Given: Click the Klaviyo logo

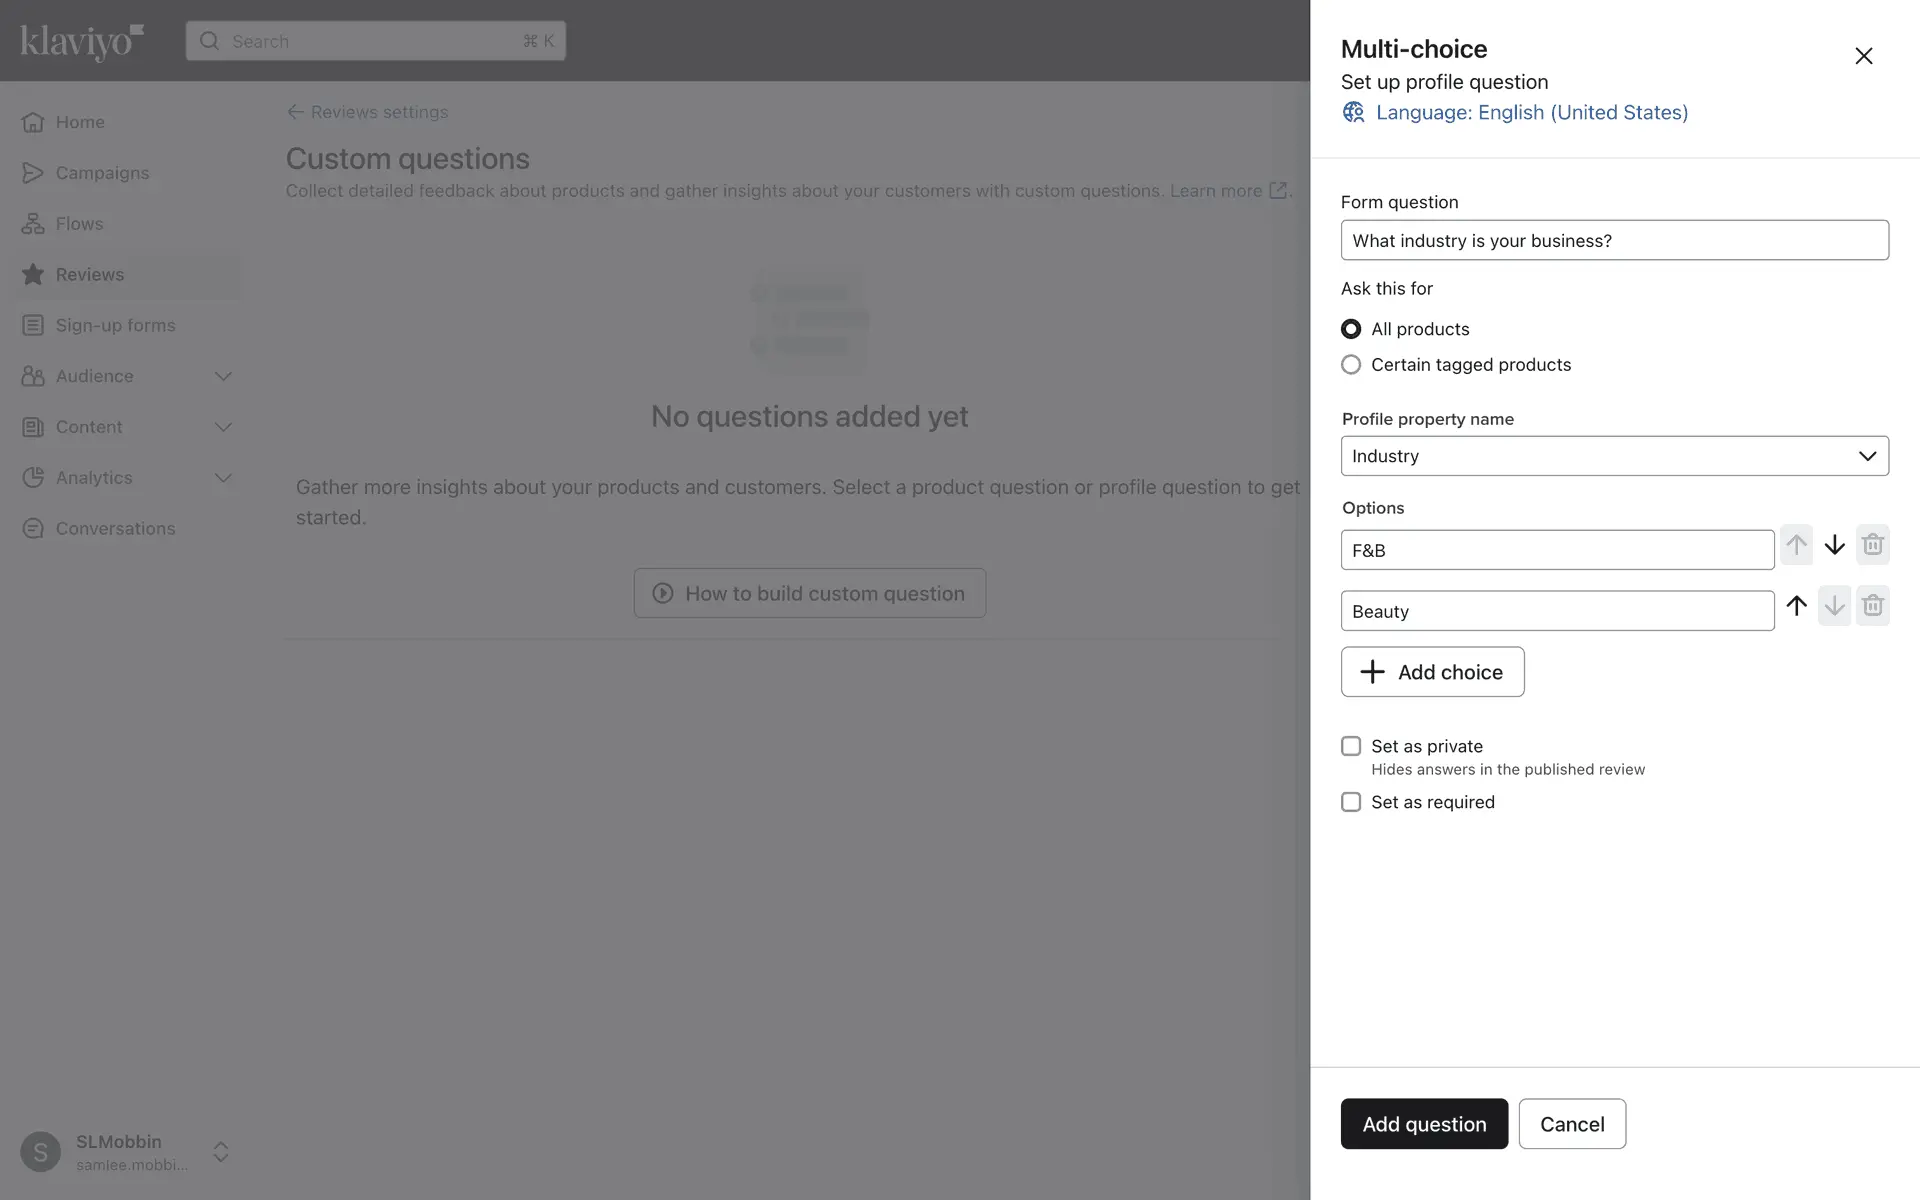Looking at the screenshot, I should tap(82, 41).
